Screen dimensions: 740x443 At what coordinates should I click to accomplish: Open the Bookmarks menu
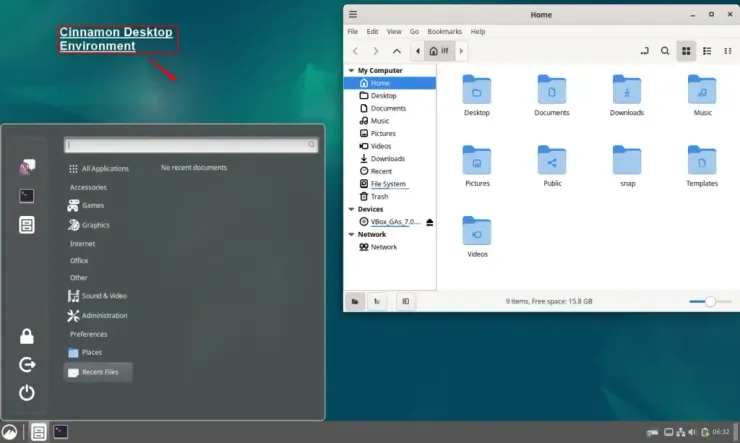click(445, 32)
